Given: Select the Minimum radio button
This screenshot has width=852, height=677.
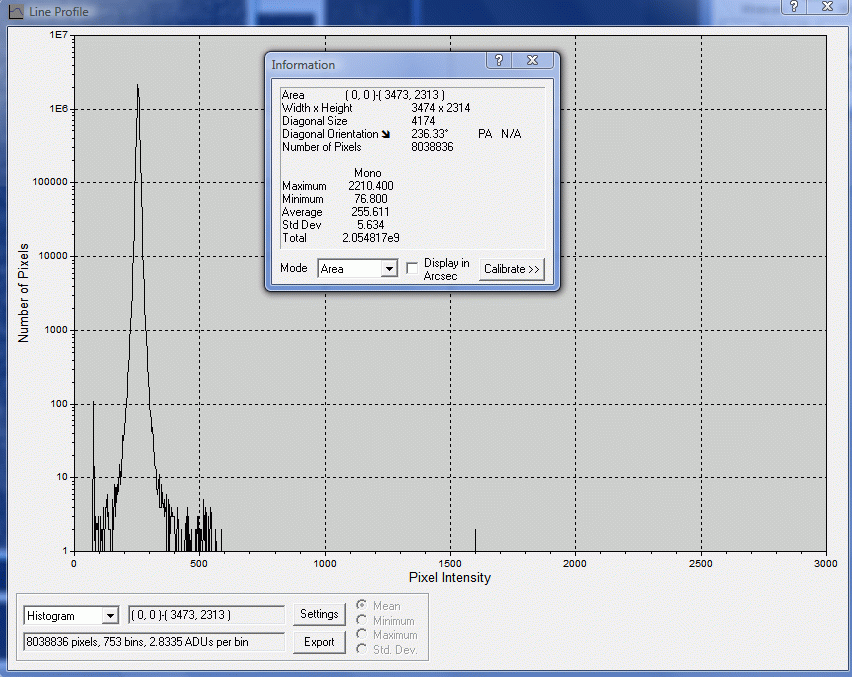Looking at the screenshot, I should tap(361, 621).
